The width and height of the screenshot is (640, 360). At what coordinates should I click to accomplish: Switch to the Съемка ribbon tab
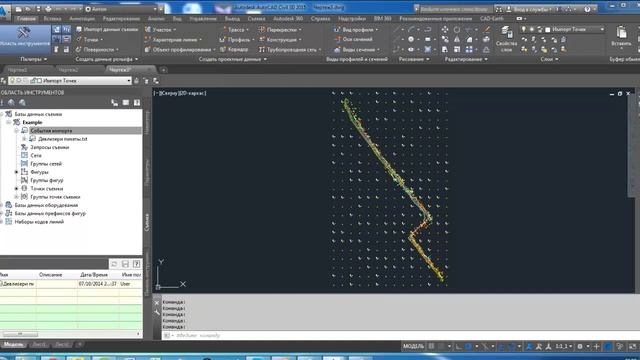(x=256, y=19)
